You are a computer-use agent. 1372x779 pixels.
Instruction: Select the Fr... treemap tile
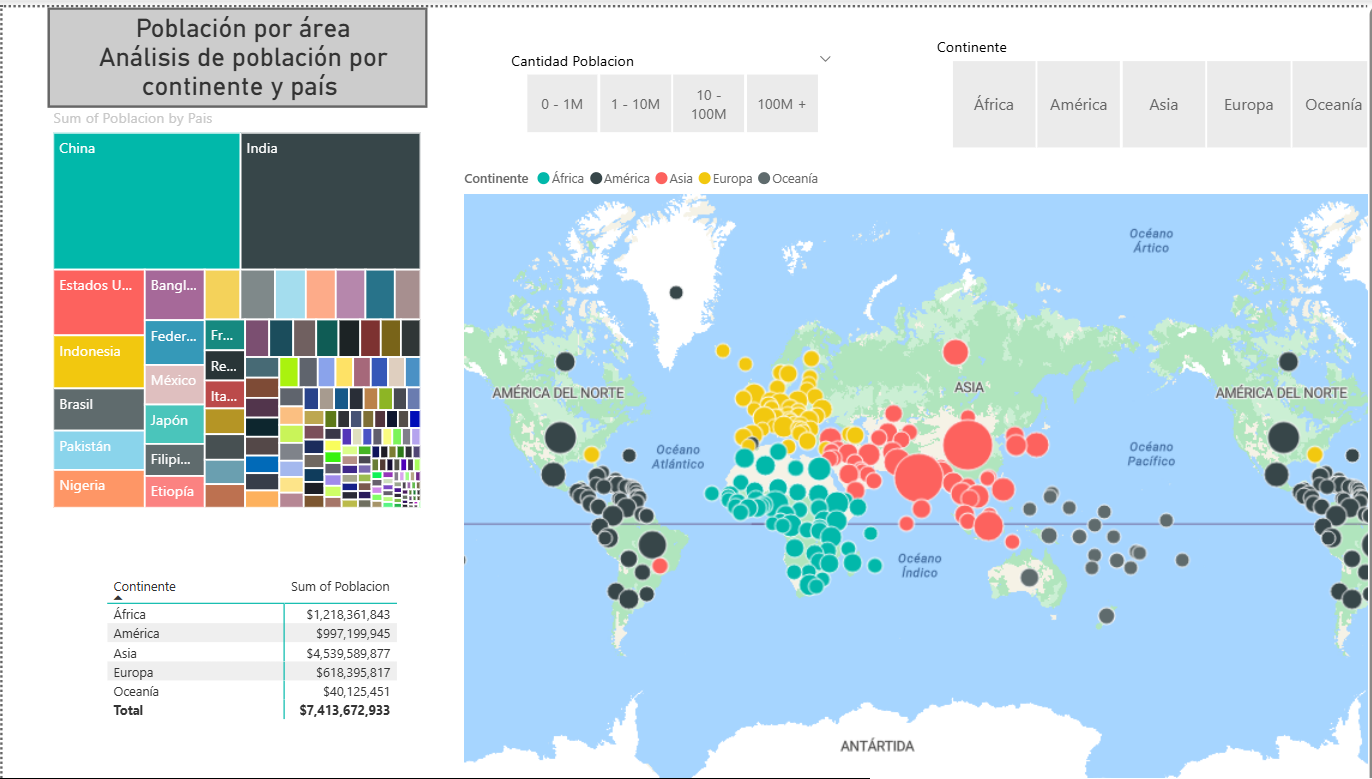(225, 336)
